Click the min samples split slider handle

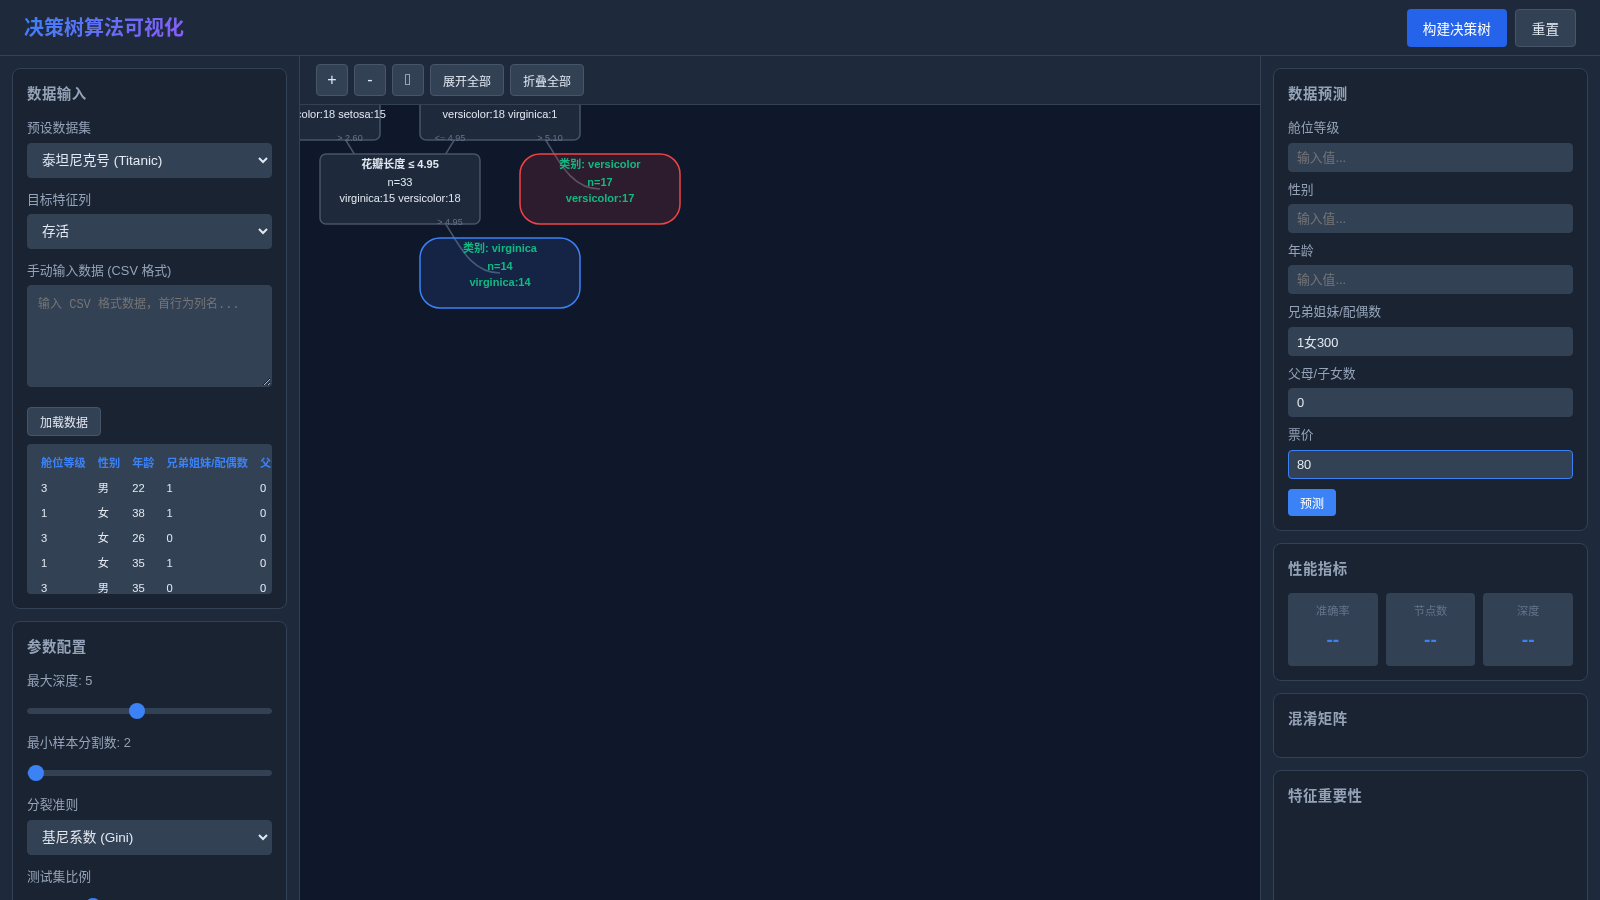coord(36,773)
